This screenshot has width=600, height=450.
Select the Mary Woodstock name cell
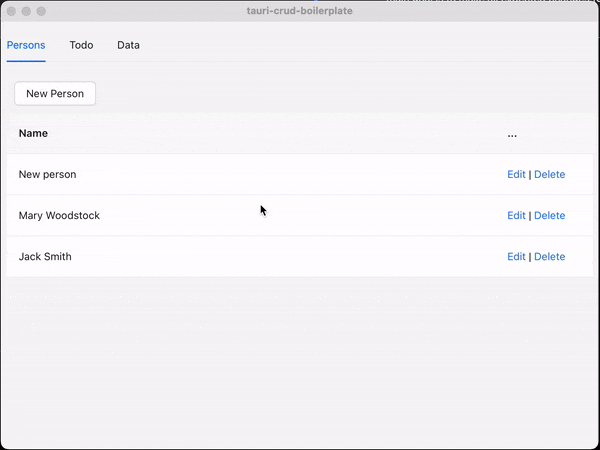point(59,215)
